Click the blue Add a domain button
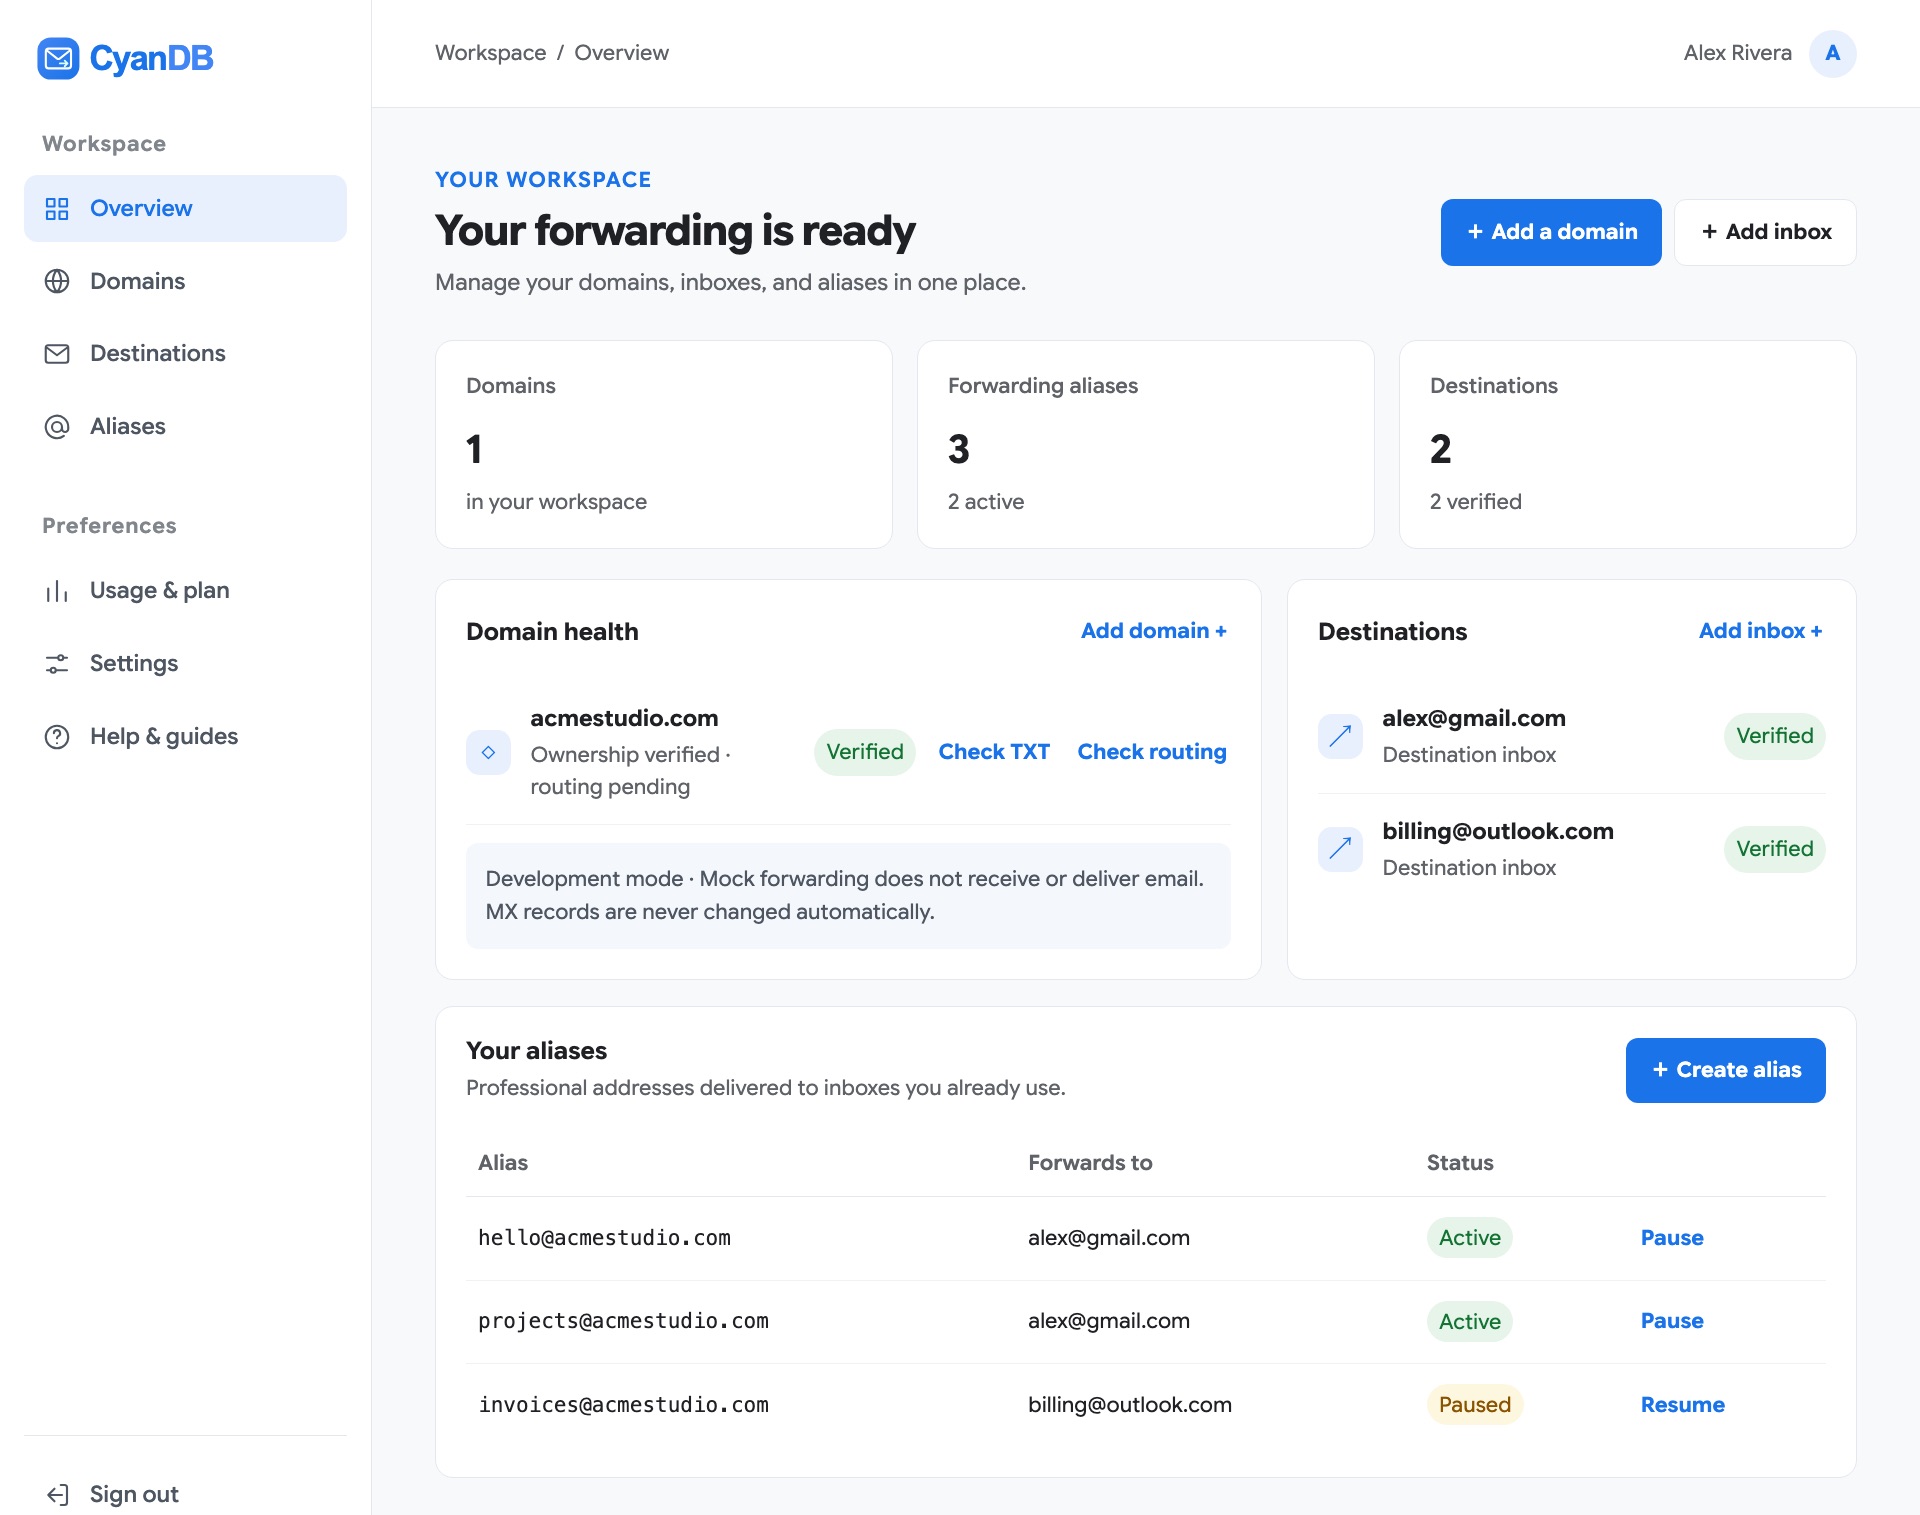 [1551, 232]
